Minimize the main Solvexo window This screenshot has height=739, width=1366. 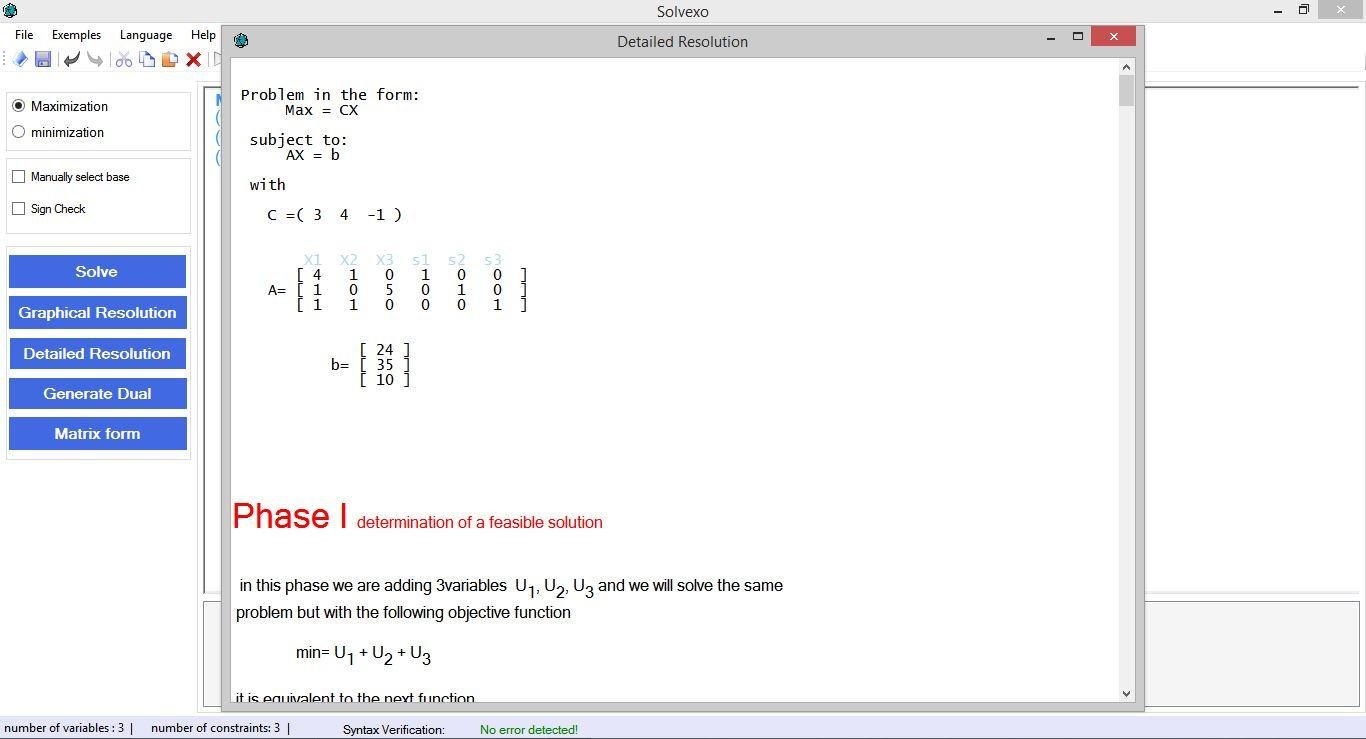(x=1278, y=10)
